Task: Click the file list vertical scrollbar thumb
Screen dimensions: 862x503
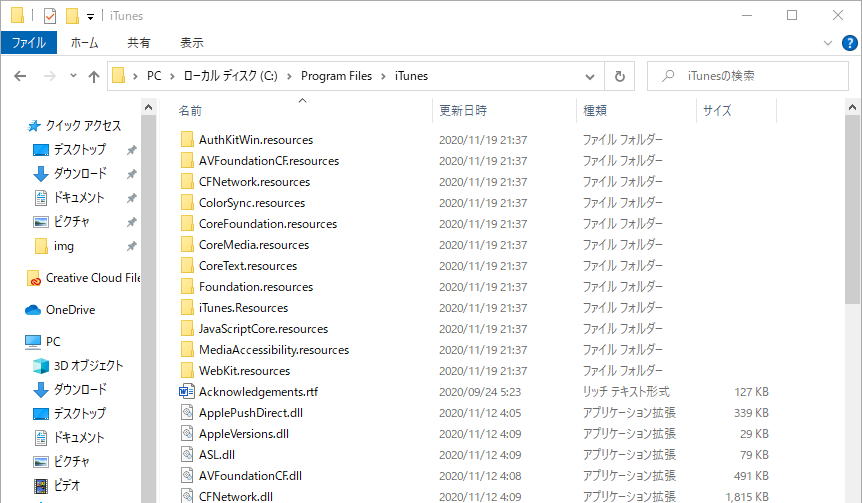Action: tap(852, 209)
